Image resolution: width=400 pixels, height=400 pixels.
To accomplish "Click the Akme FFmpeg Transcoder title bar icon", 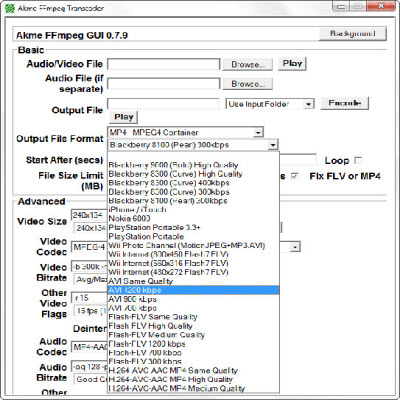I will click(x=10, y=8).
